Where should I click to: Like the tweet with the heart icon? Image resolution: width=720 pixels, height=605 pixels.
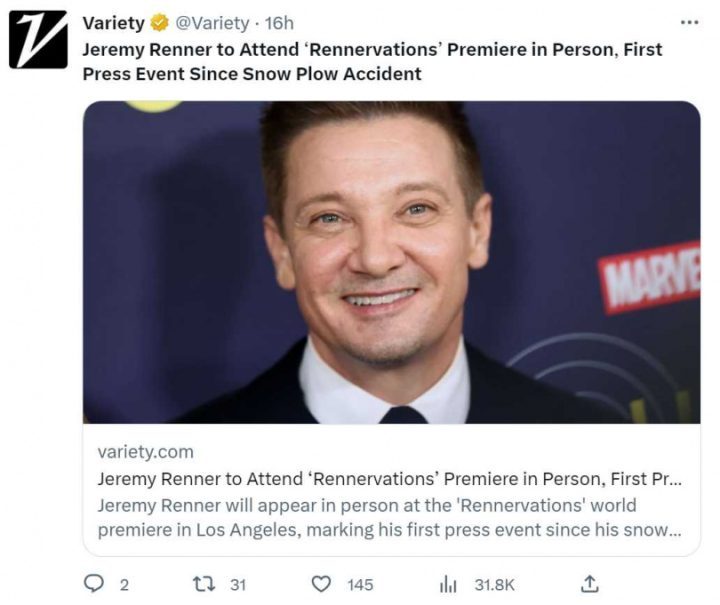(x=321, y=584)
